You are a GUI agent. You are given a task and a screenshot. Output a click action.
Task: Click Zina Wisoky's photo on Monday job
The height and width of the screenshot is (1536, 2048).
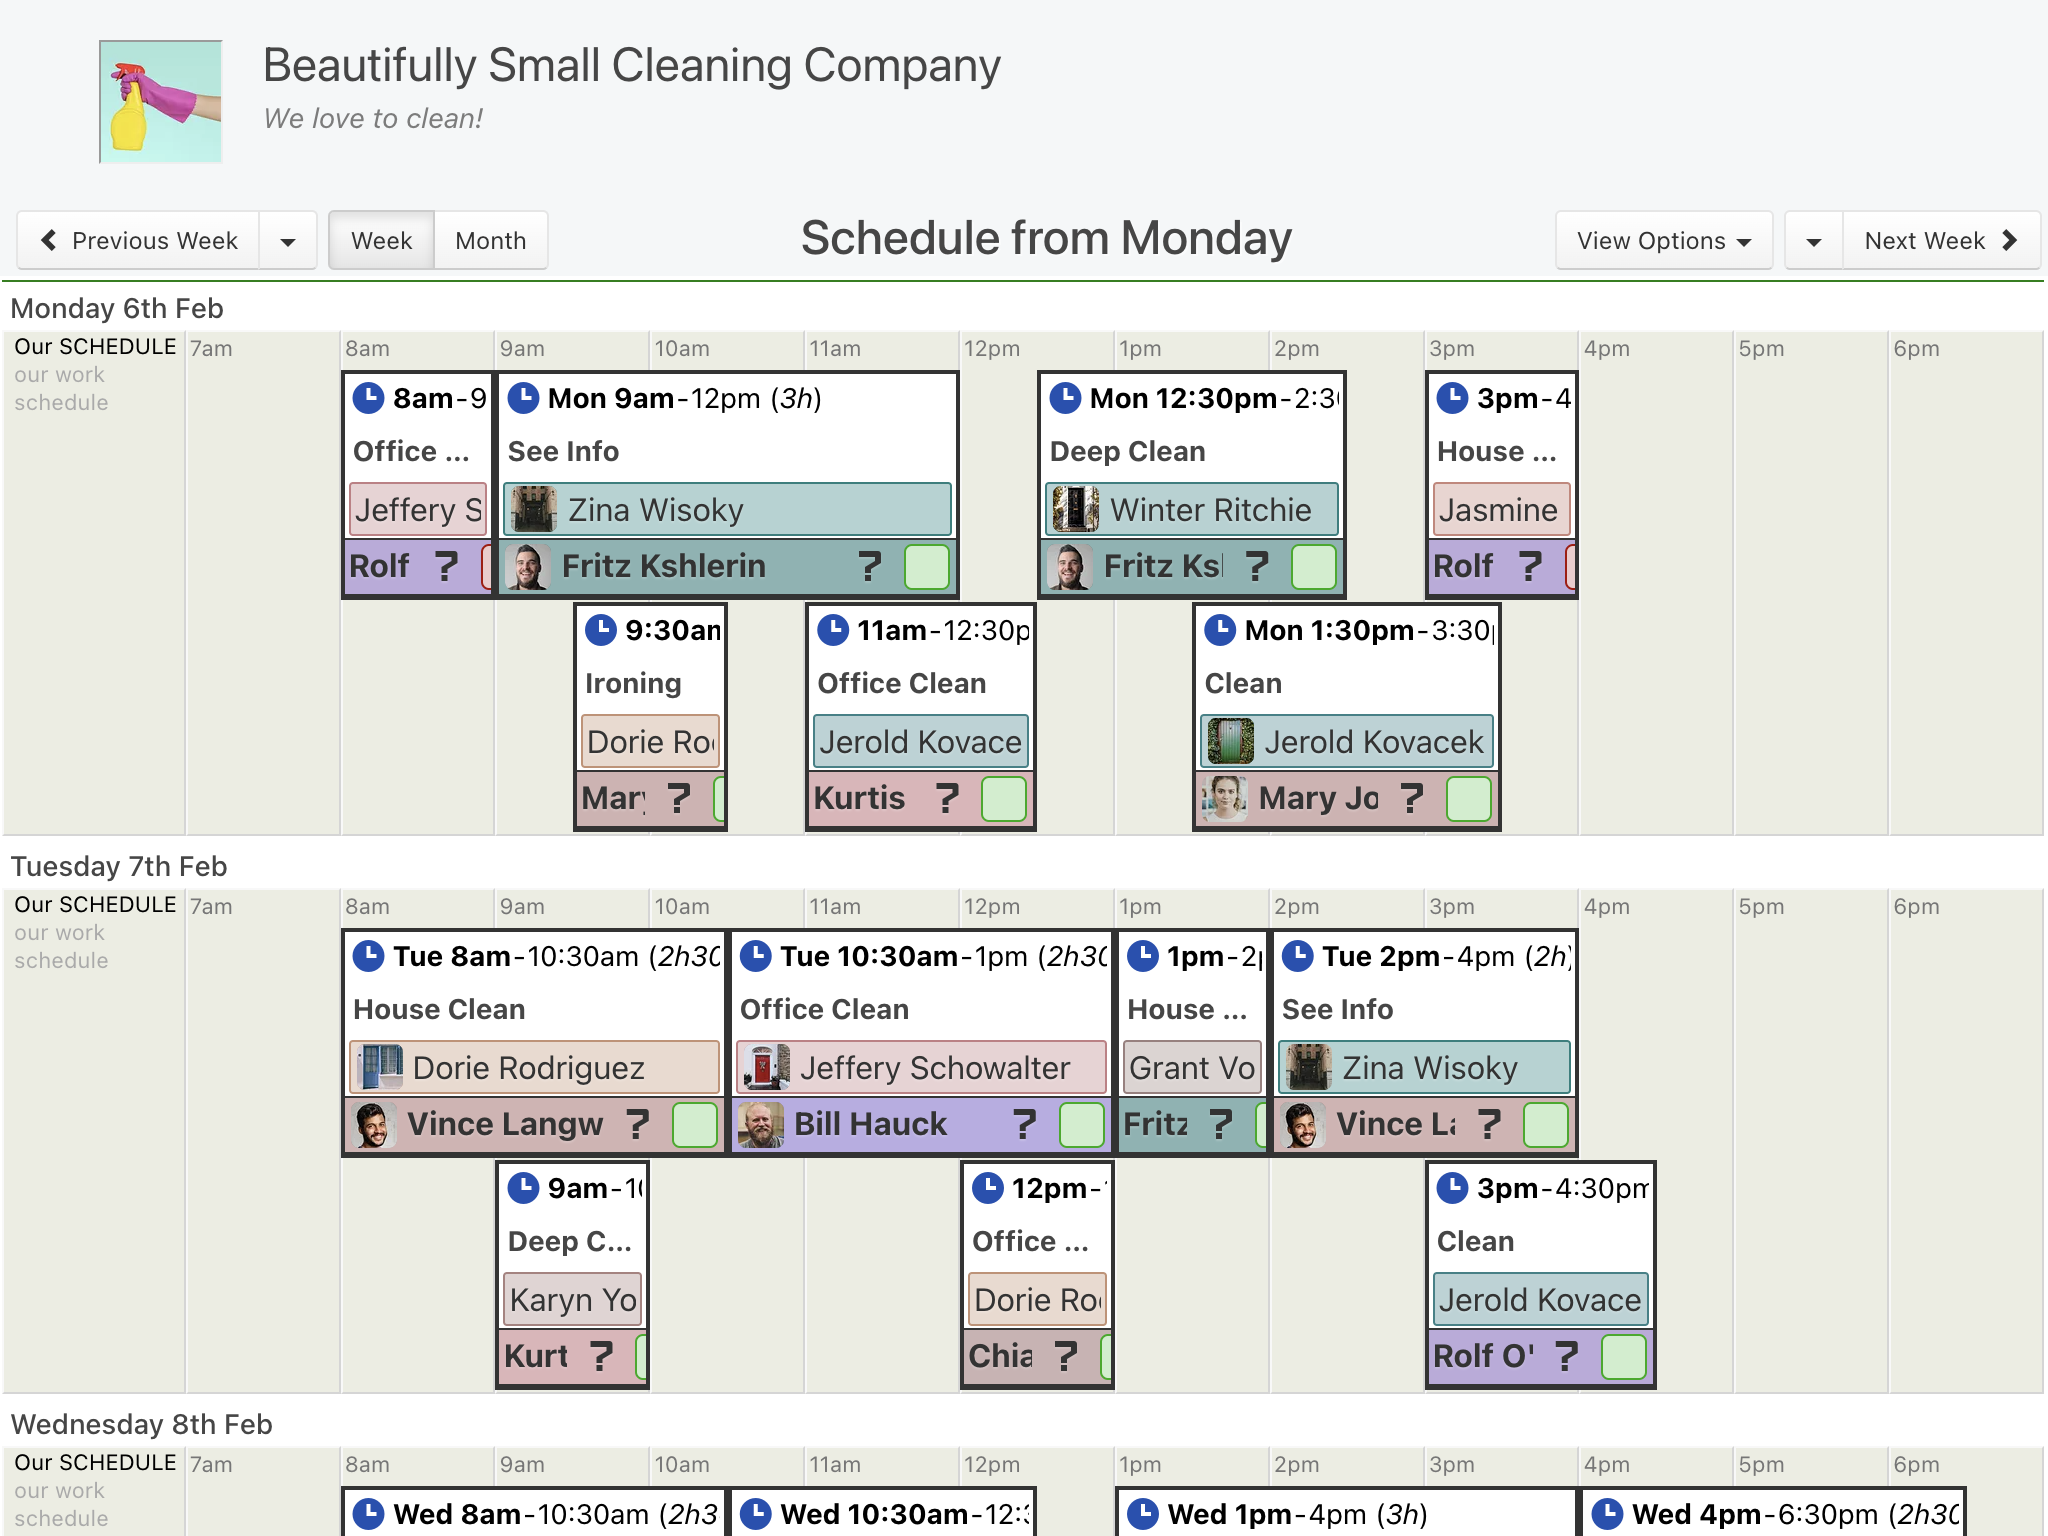(534, 510)
